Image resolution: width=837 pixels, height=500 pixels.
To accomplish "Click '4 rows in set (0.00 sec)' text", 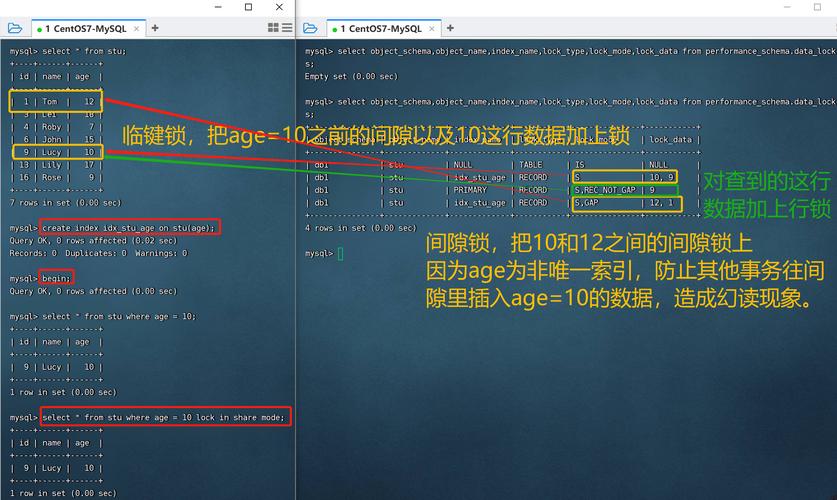I will click(x=360, y=228).
